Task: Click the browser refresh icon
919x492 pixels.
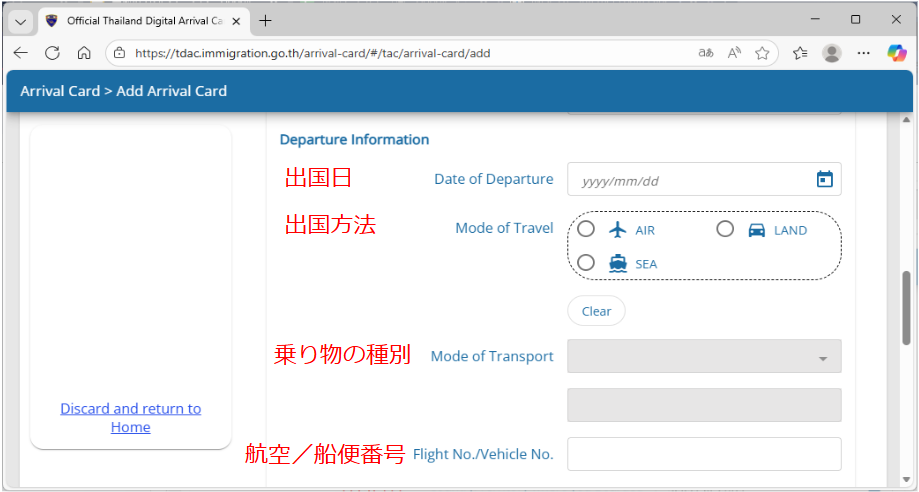Action: tap(52, 53)
